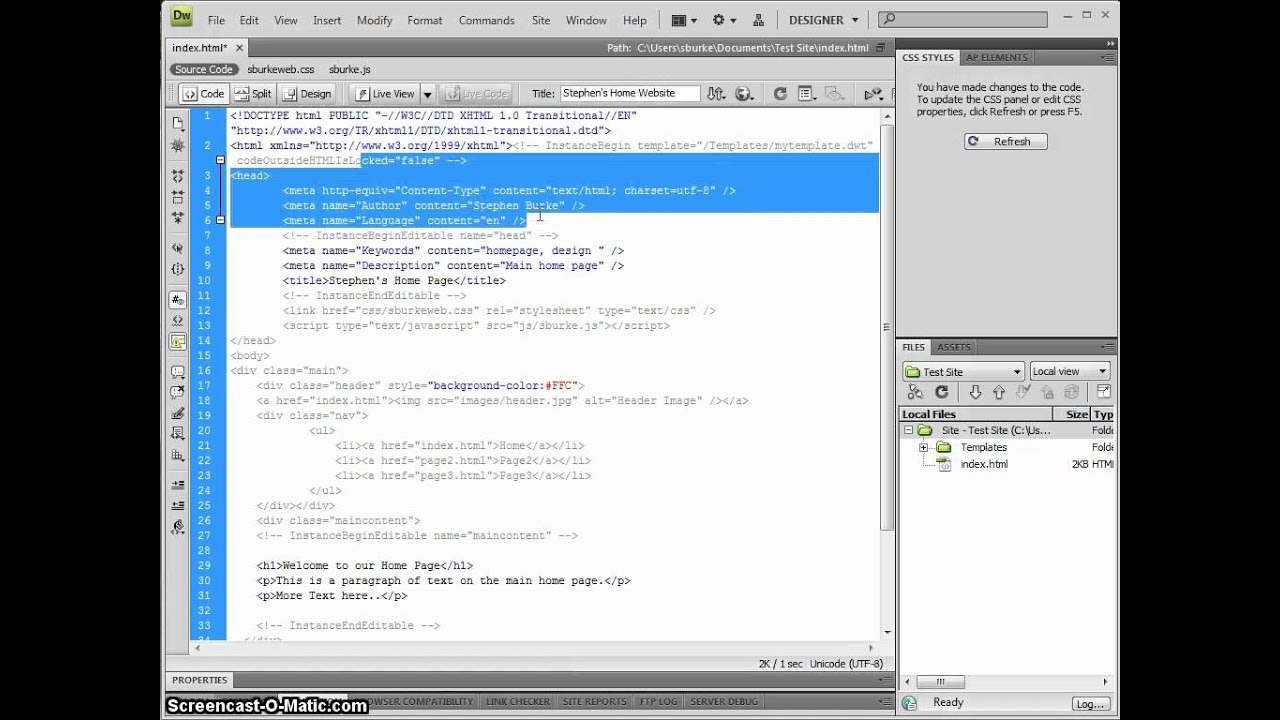
Task: Expand the PROPERTIES panel
Action: 200,680
